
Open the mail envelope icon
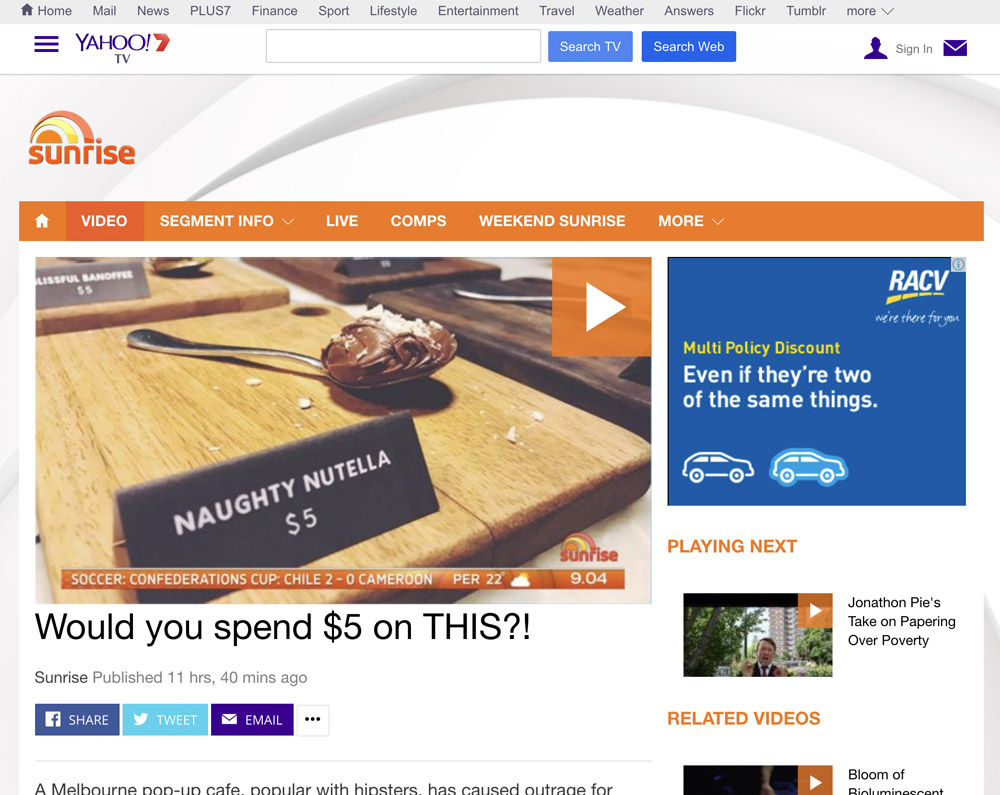[955, 48]
